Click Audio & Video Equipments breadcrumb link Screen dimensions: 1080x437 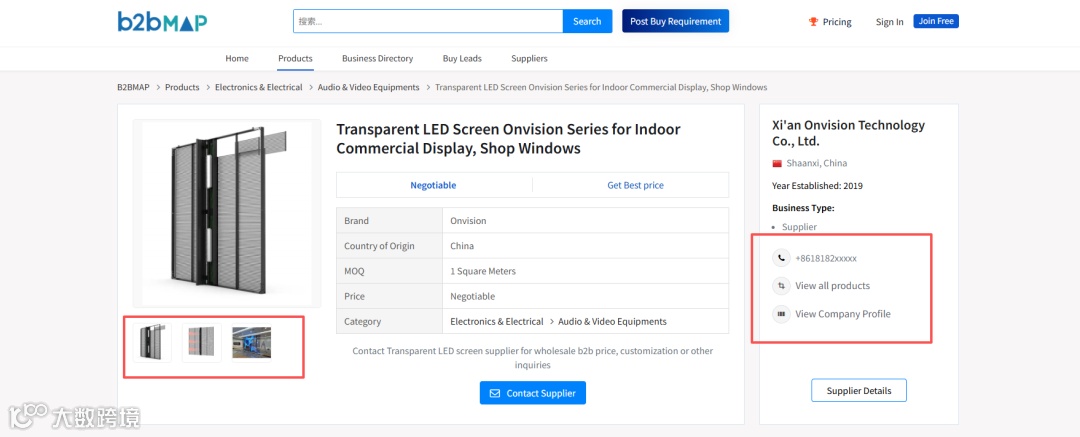tap(368, 88)
